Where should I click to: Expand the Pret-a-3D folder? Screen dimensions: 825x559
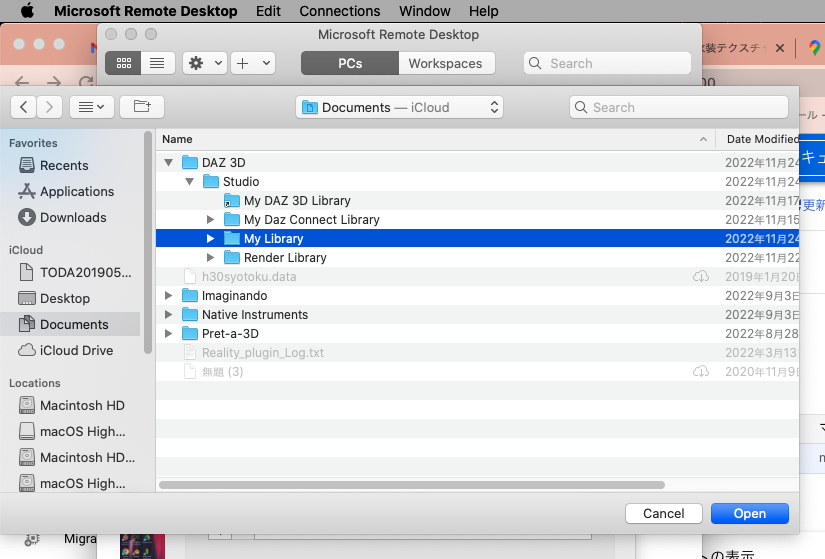[x=168, y=333]
